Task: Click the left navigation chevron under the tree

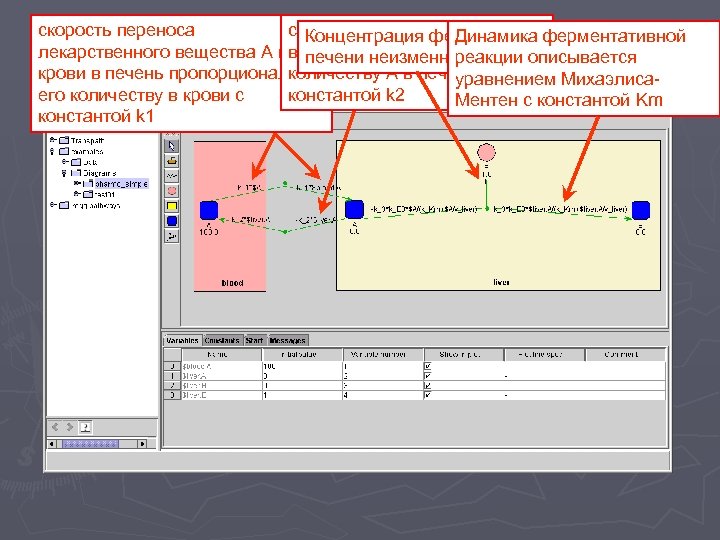Action: 55,427
